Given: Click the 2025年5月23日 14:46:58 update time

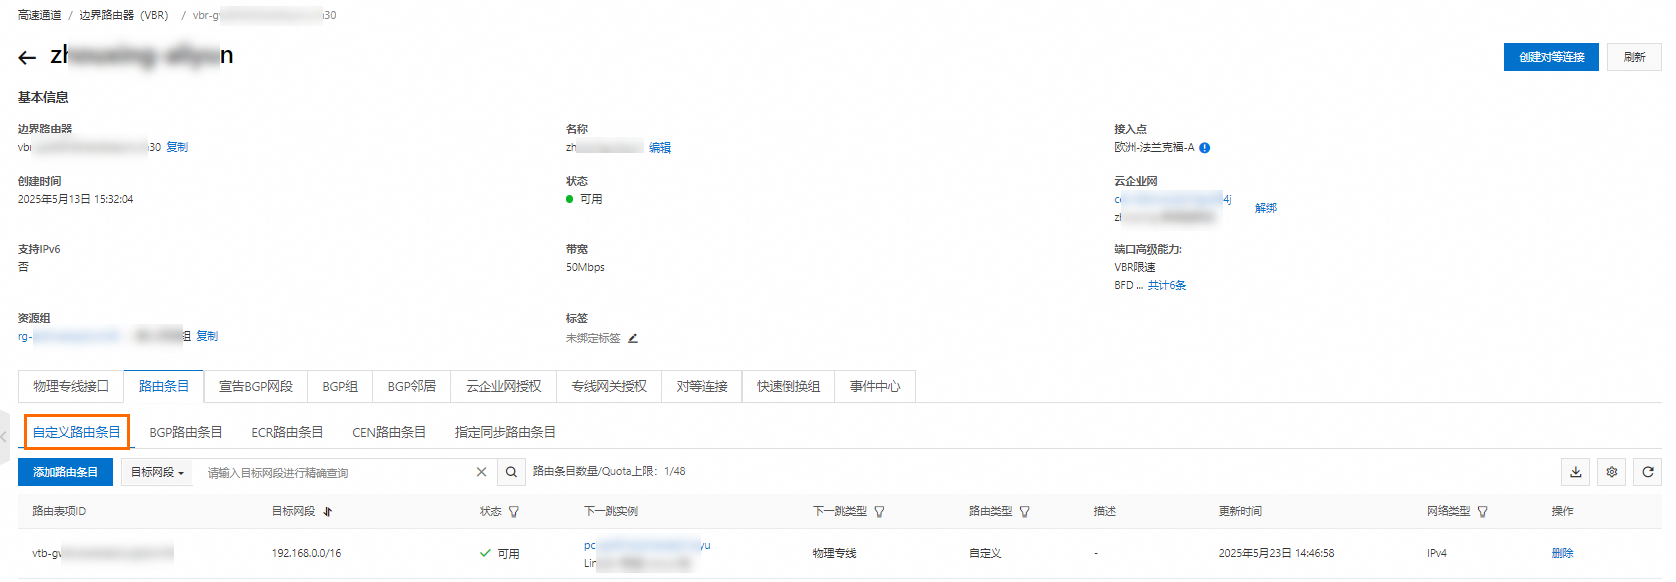Looking at the screenshot, I should 1276,553.
